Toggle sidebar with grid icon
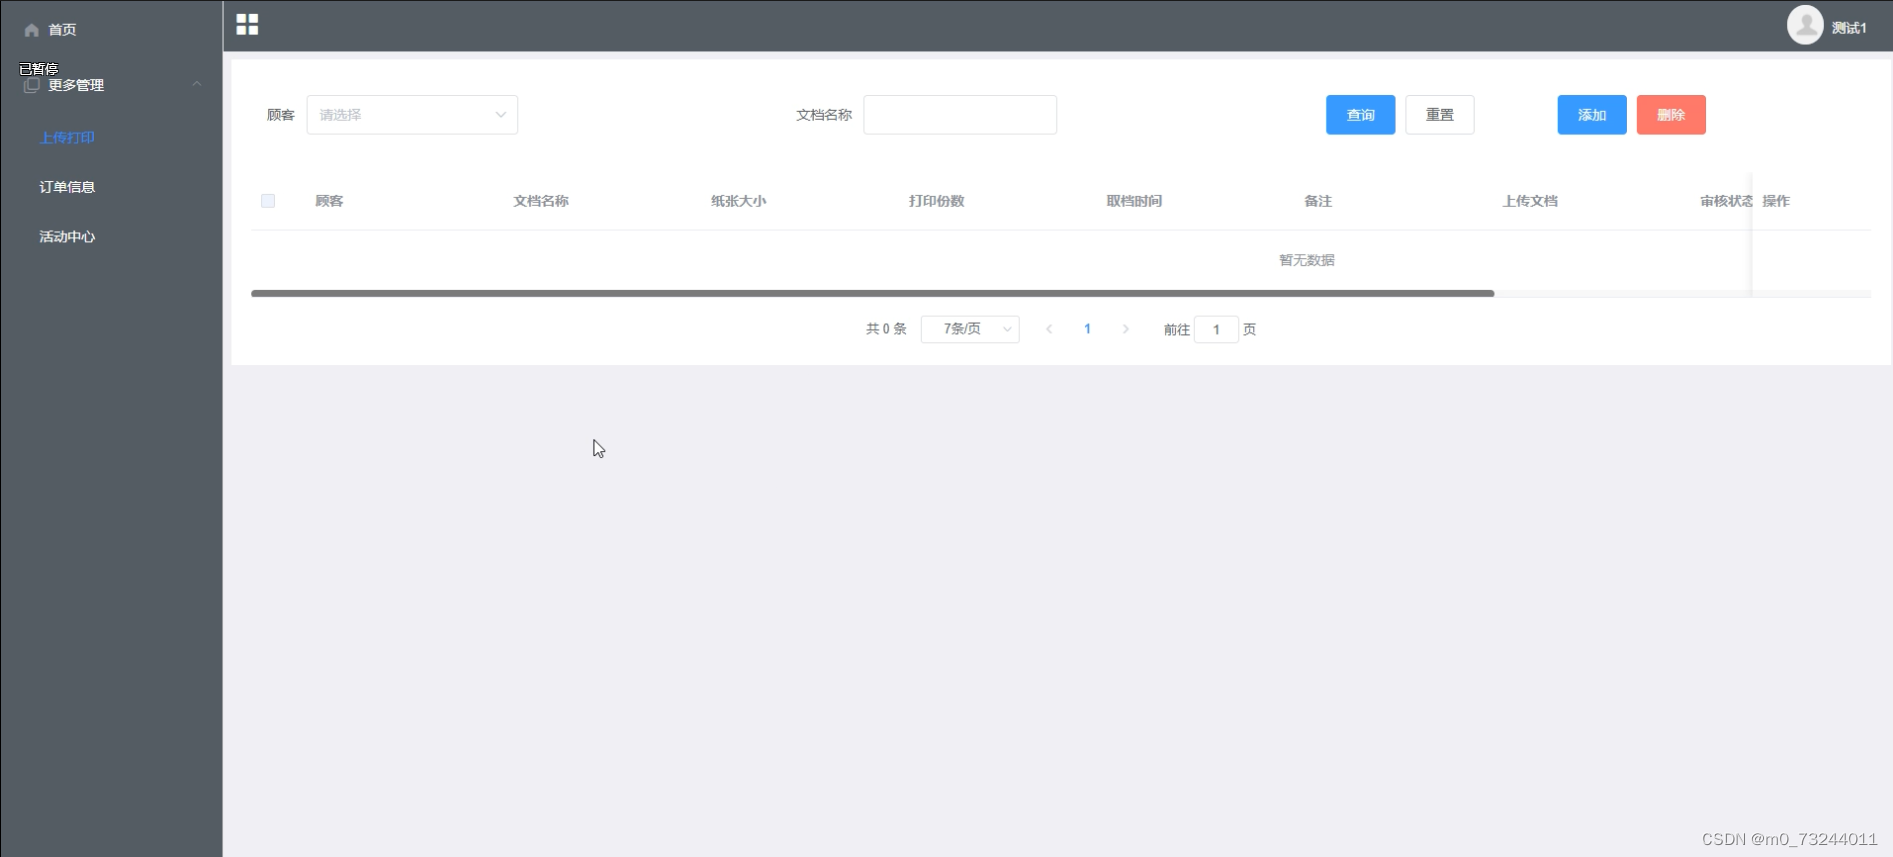The height and width of the screenshot is (857, 1893). click(x=247, y=25)
